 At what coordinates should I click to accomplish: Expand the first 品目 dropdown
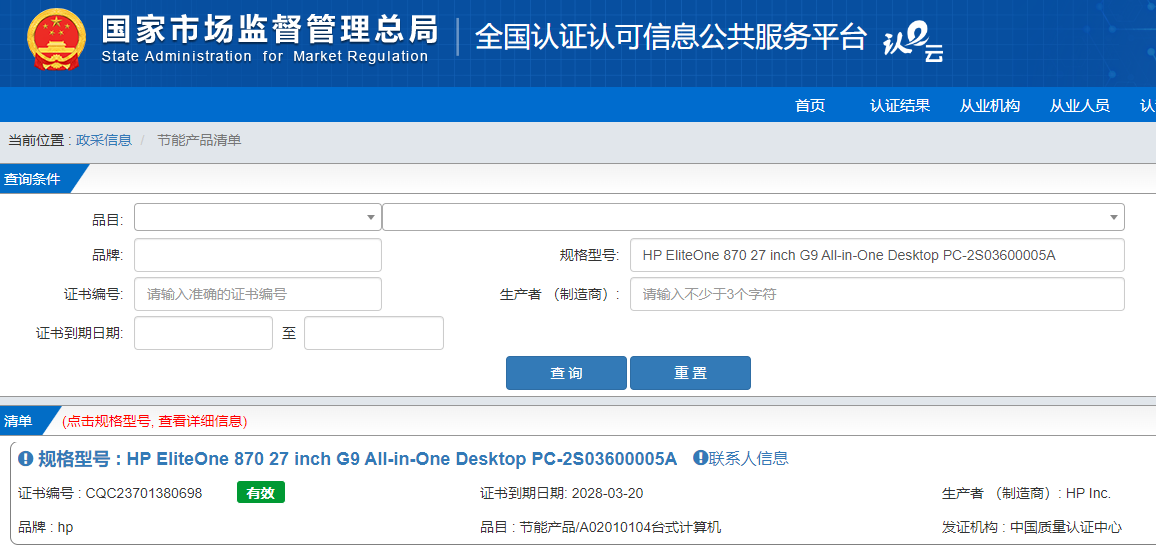pos(258,217)
